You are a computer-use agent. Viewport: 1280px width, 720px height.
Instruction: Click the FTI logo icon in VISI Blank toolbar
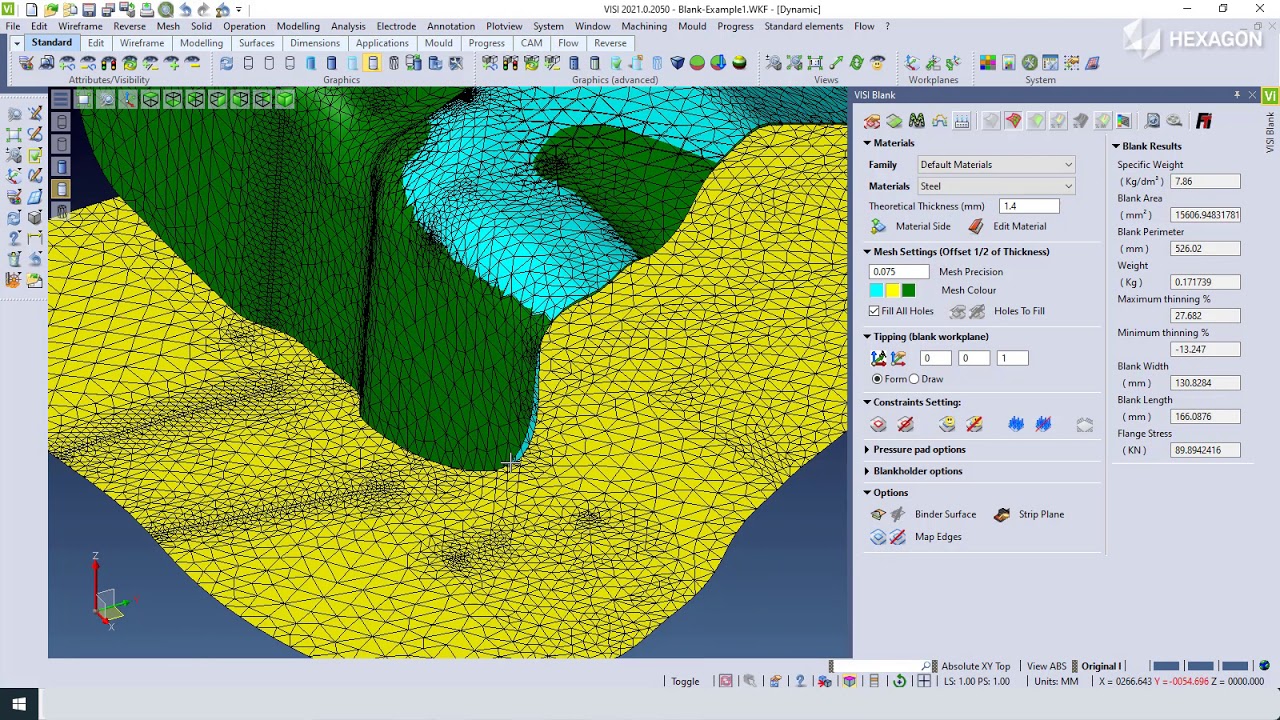(x=1203, y=121)
